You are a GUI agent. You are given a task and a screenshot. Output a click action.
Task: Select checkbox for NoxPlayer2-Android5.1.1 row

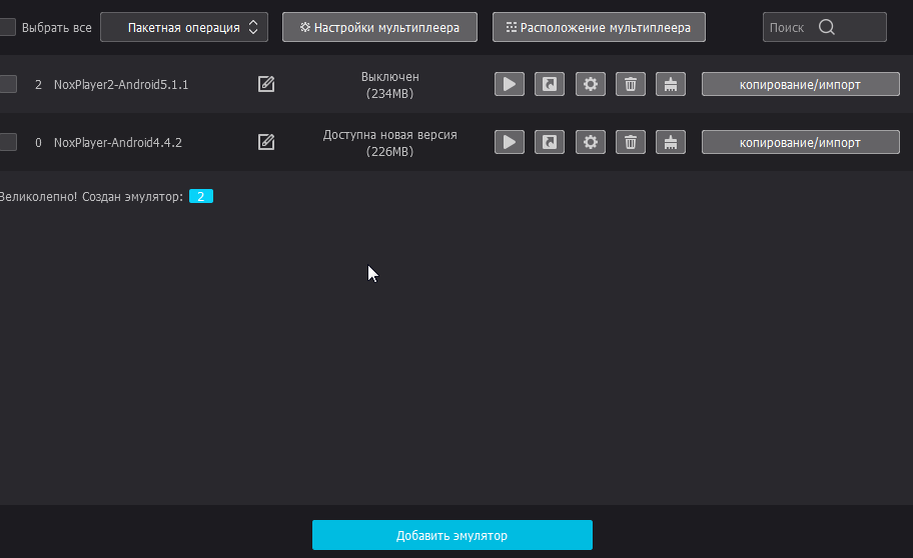point(8,84)
